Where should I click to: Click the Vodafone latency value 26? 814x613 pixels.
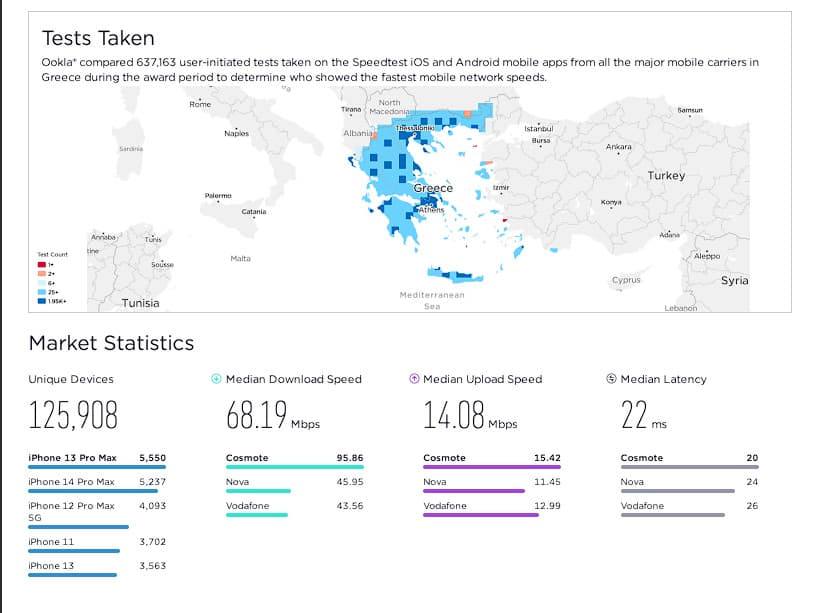click(752, 506)
